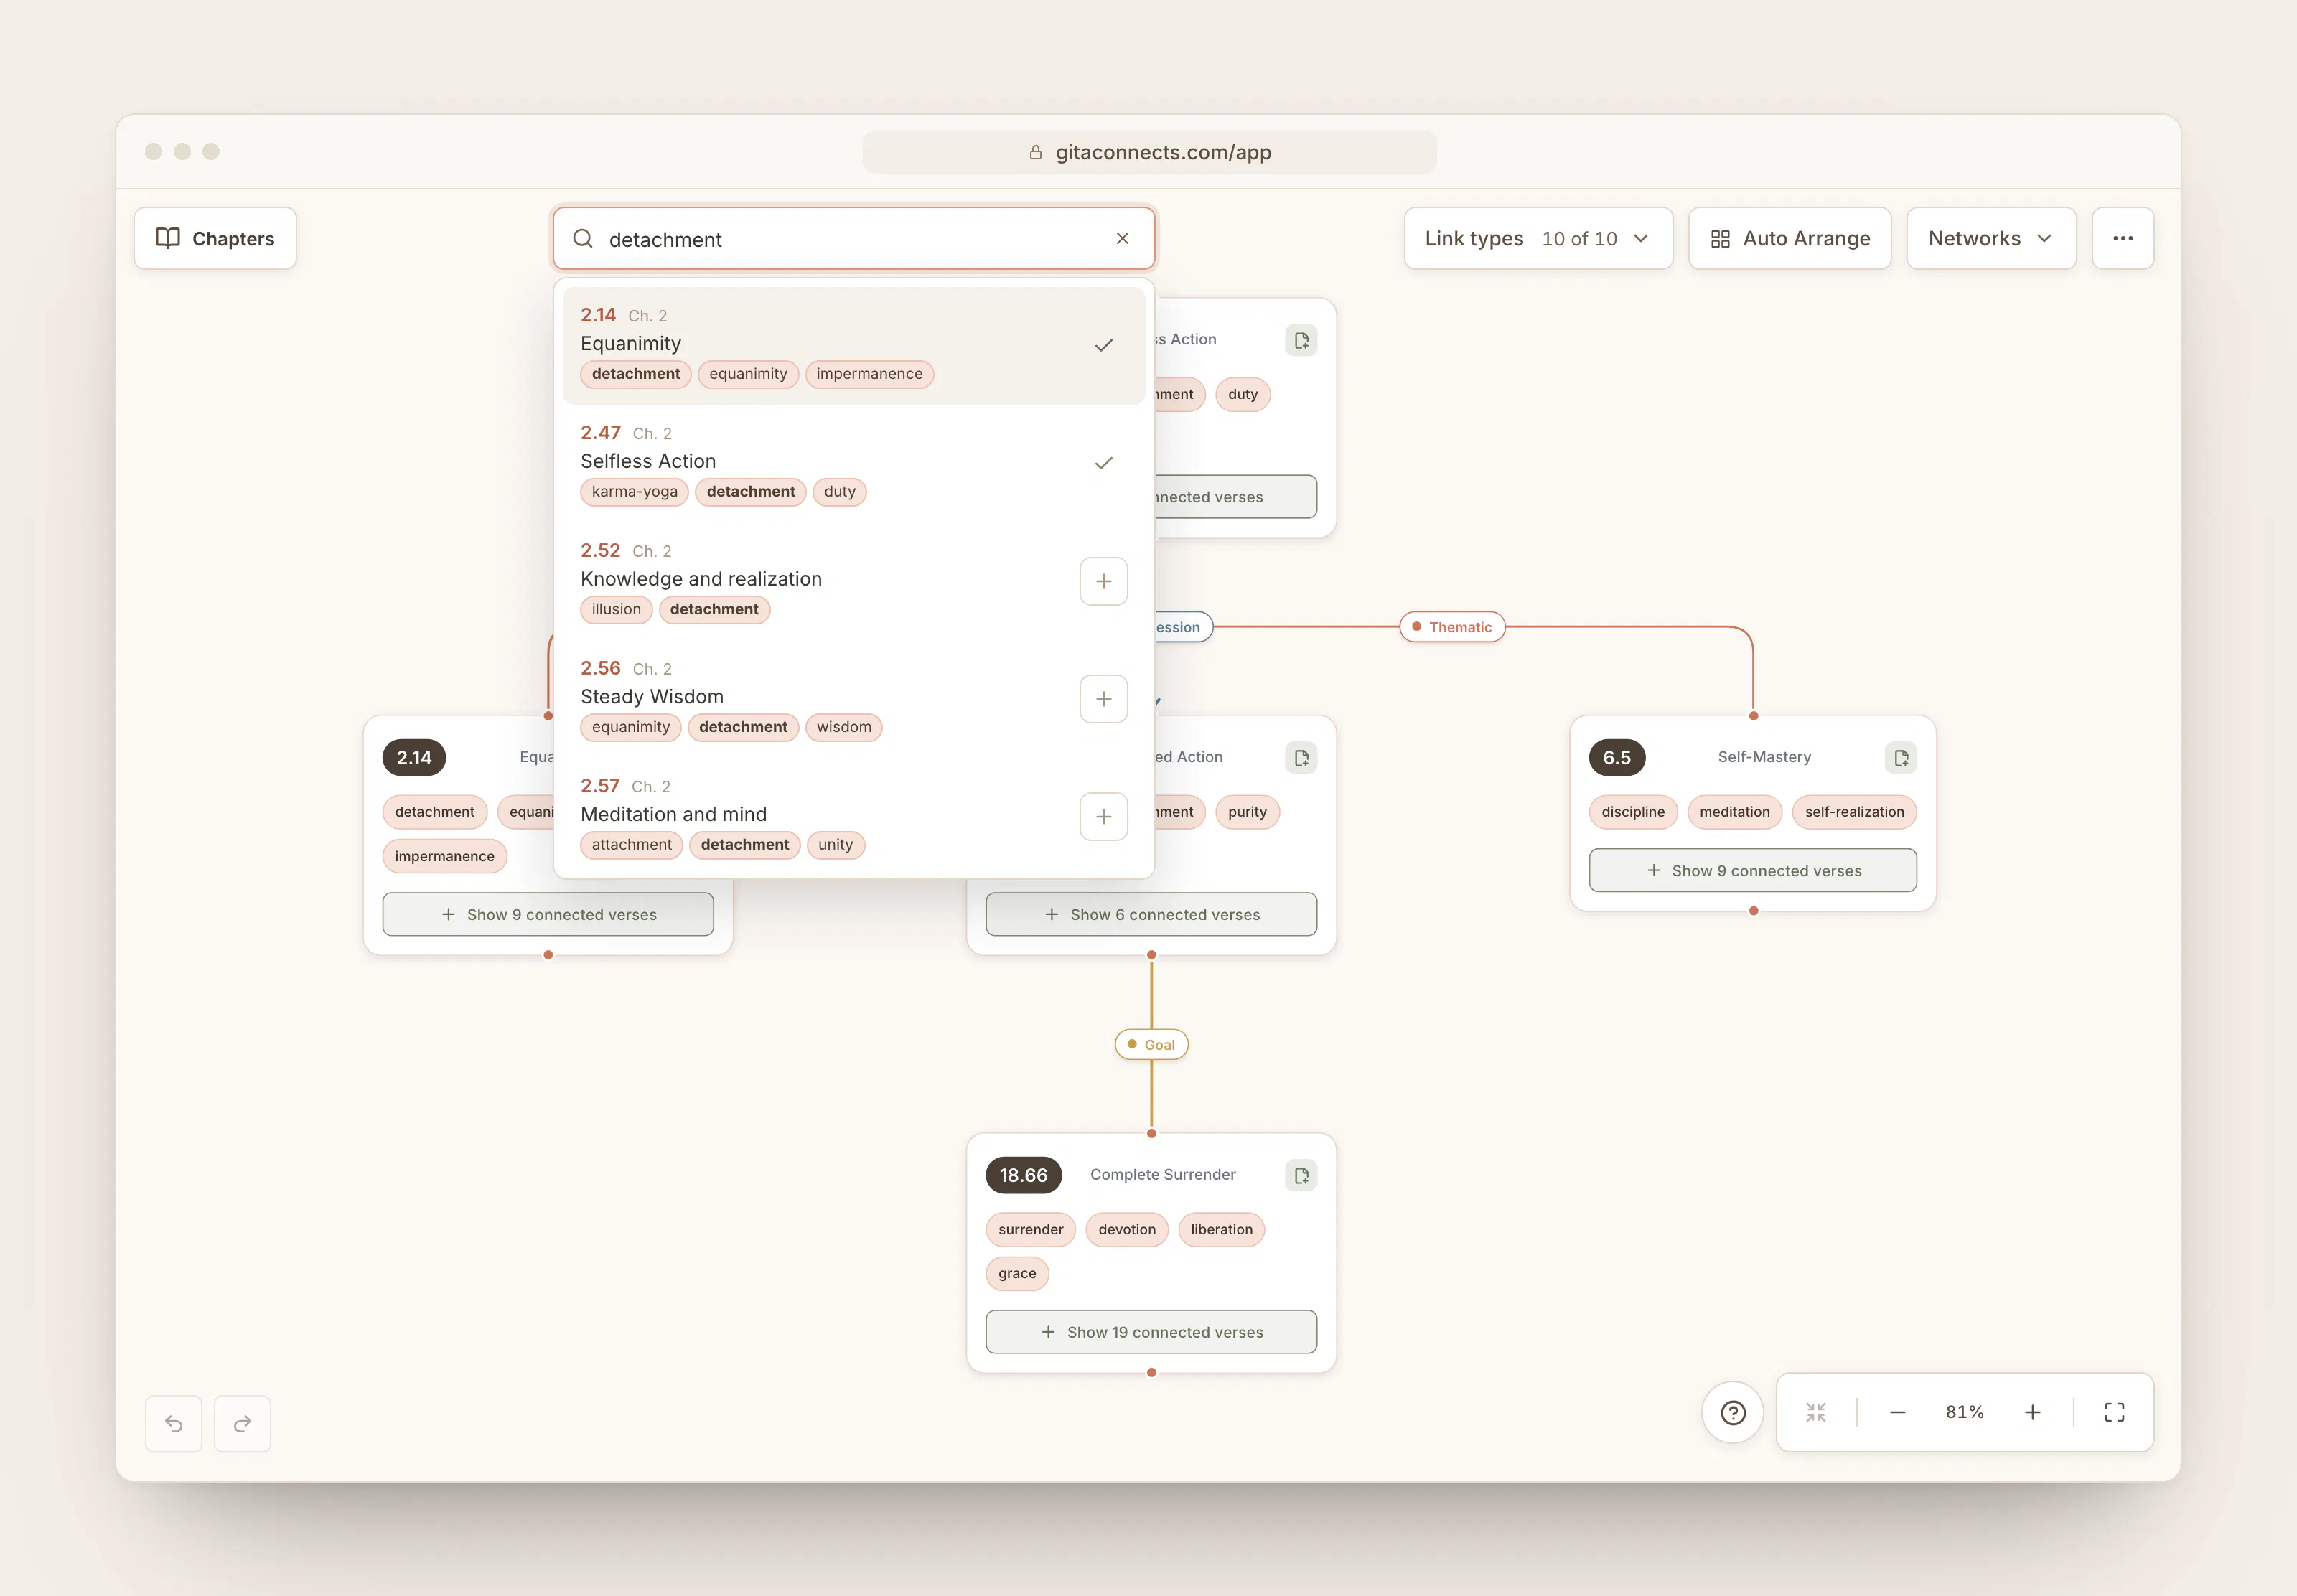Image resolution: width=2297 pixels, height=1596 pixels.
Task: Click the fit-to-view collapse arrows icon
Action: tap(1816, 1412)
